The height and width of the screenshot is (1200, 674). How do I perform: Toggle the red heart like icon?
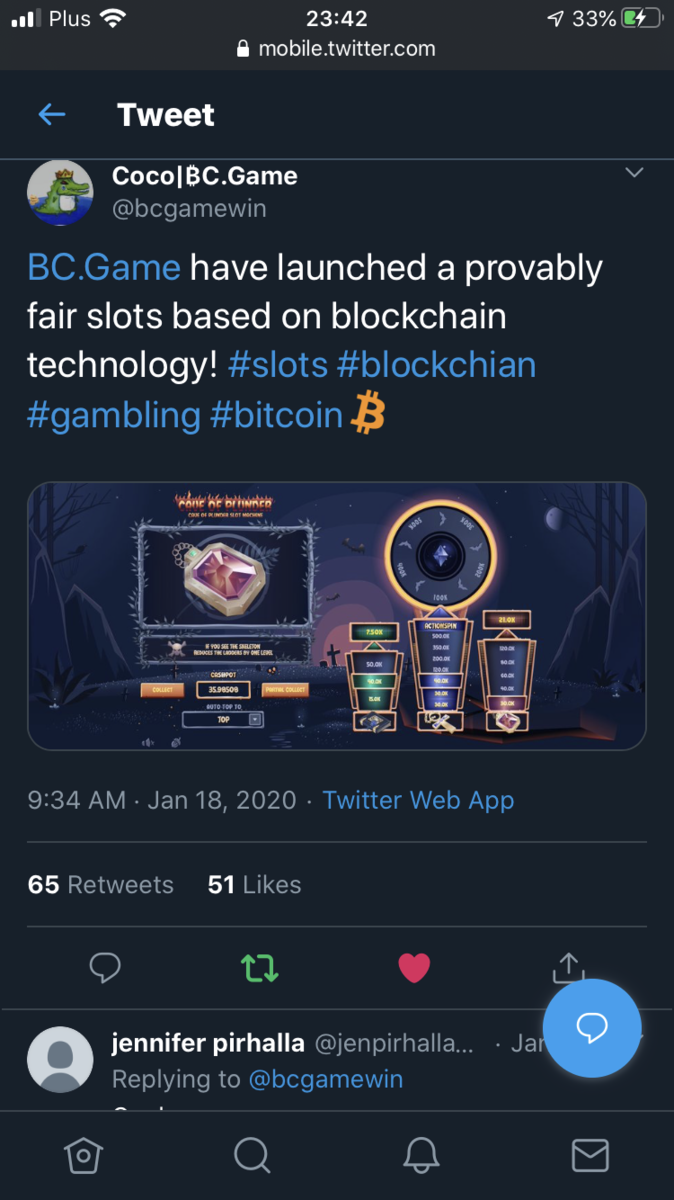[414, 966]
